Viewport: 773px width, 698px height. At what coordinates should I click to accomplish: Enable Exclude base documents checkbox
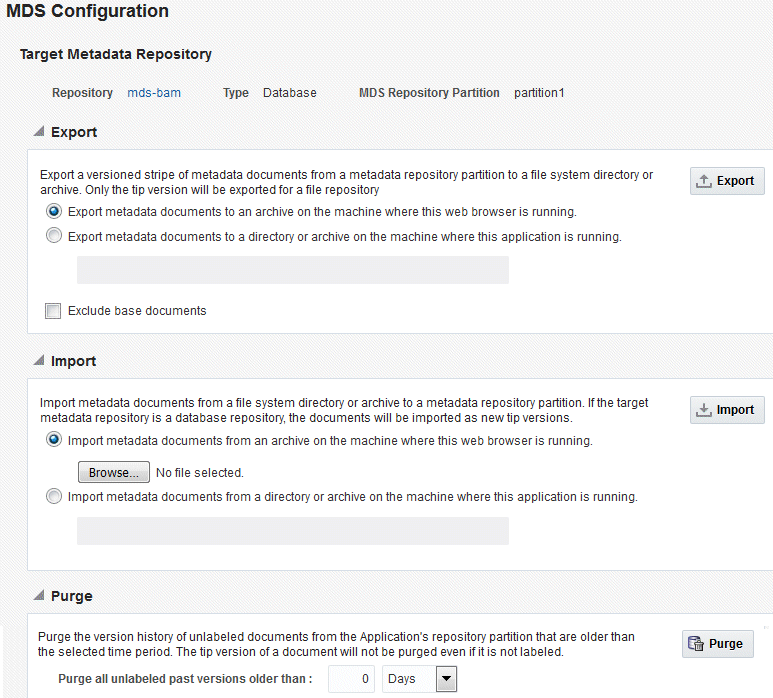pos(53,311)
